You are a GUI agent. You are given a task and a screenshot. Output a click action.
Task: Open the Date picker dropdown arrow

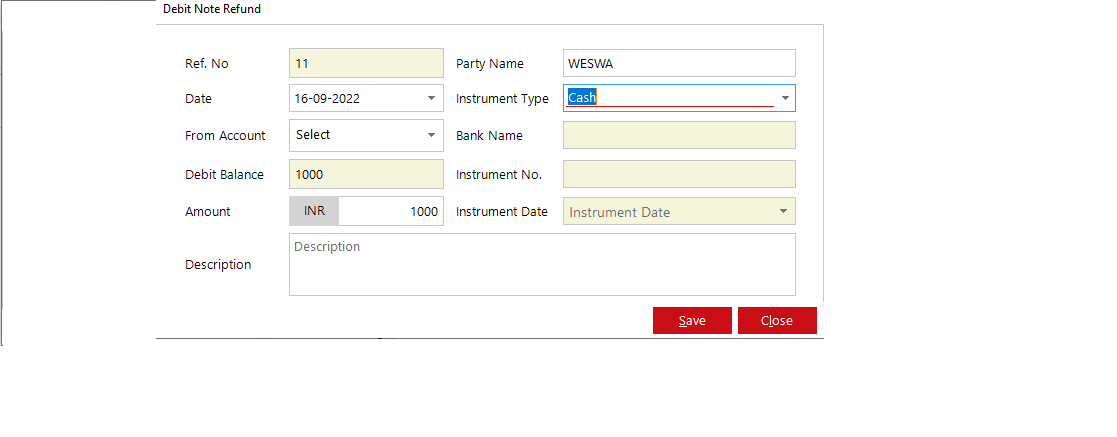click(431, 98)
